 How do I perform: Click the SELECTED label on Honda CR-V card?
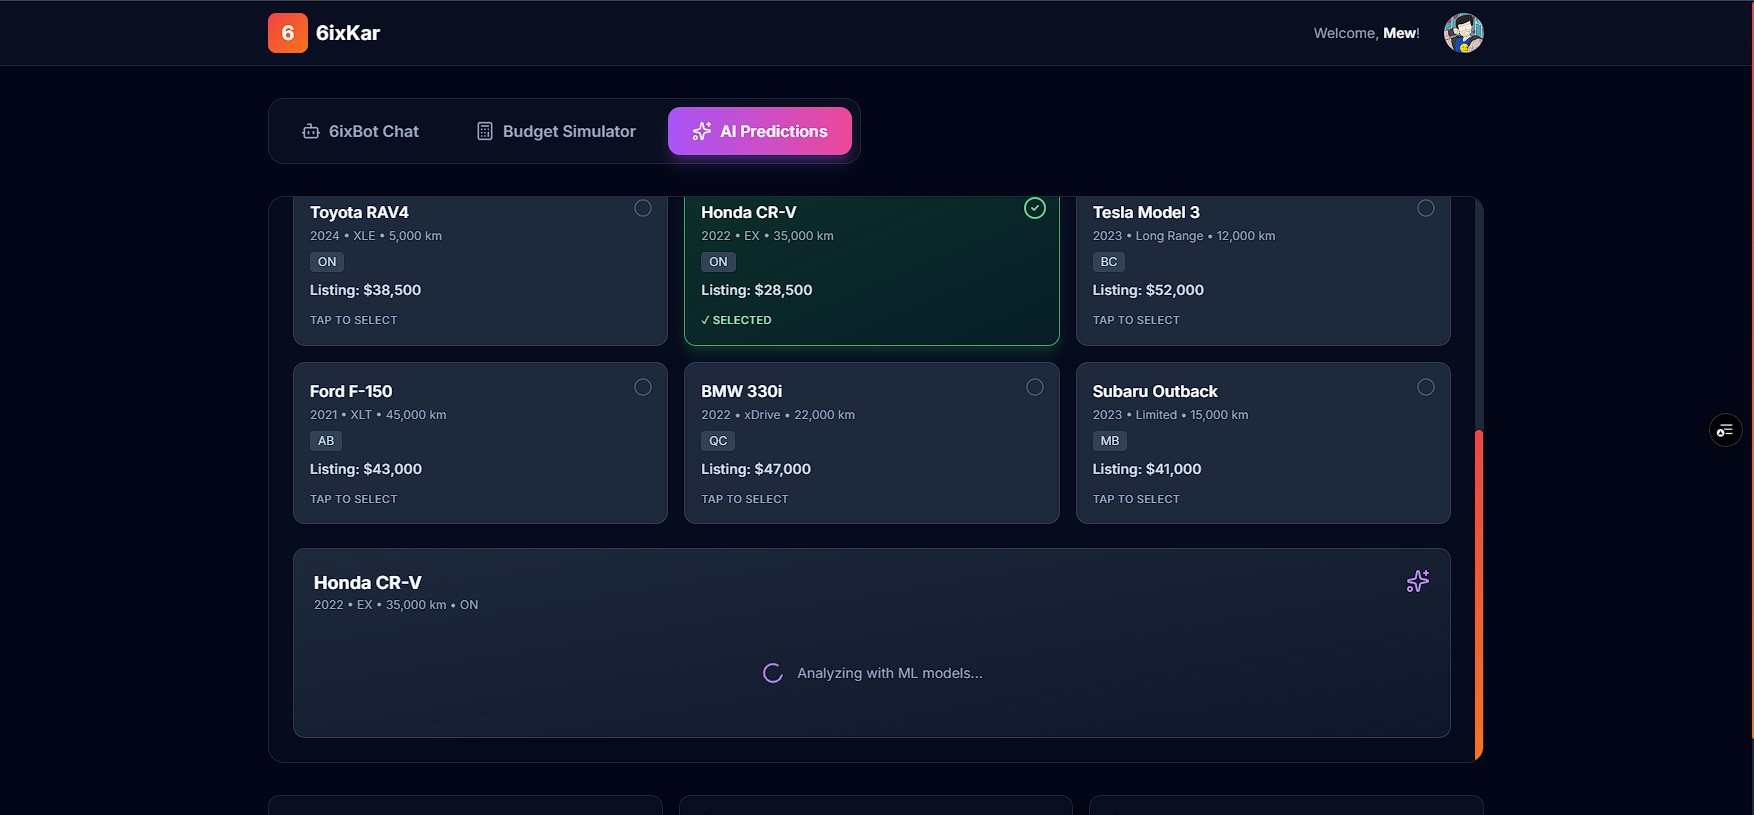[x=736, y=320]
